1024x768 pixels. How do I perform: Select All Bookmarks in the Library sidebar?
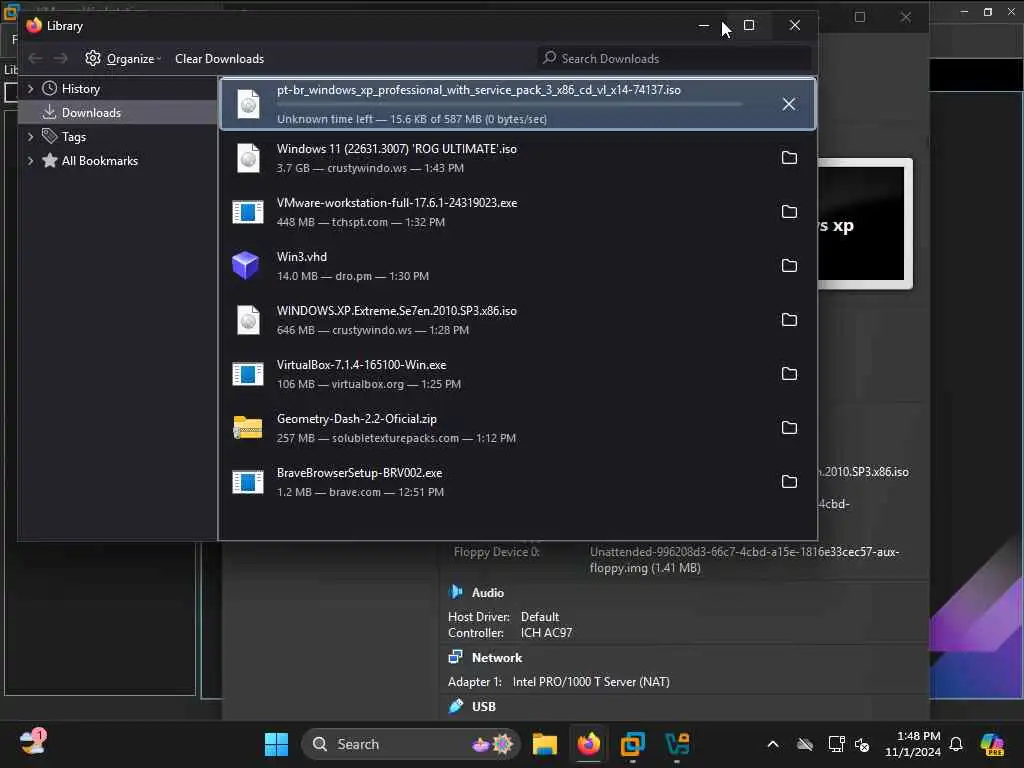click(99, 161)
